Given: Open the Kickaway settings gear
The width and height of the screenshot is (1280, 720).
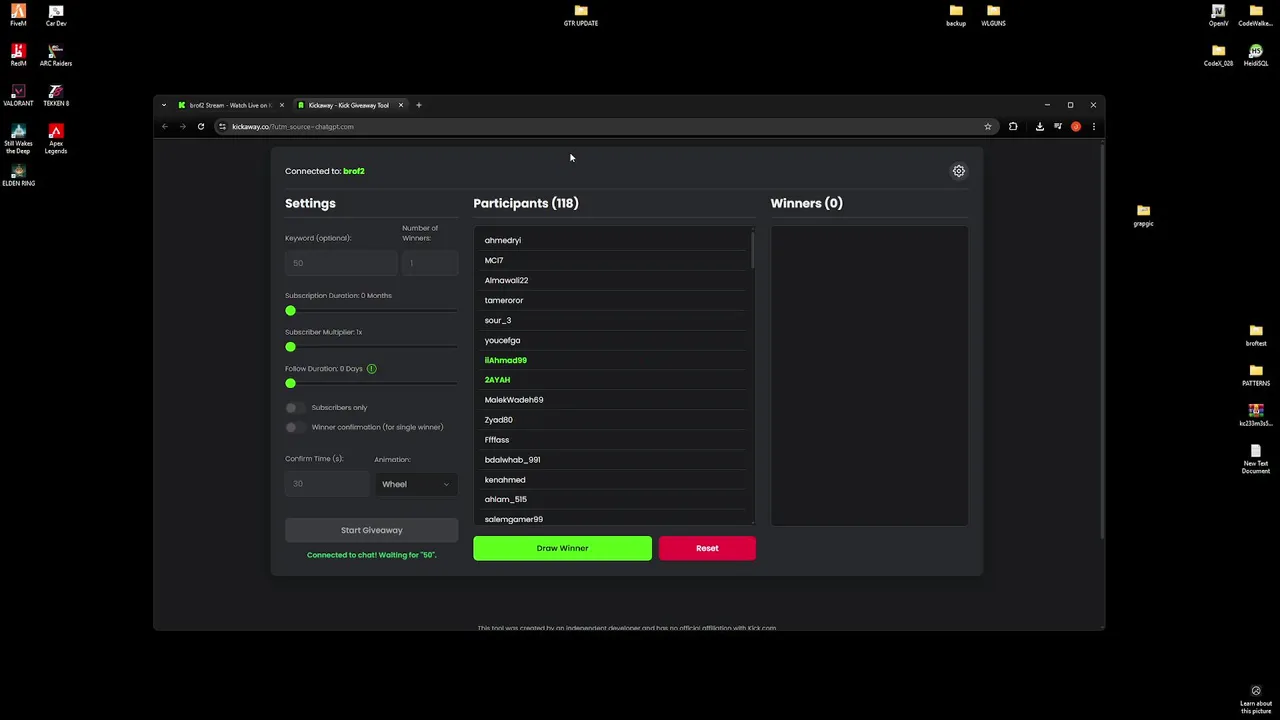Looking at the screenshot, I should click(x=959, y=171).
